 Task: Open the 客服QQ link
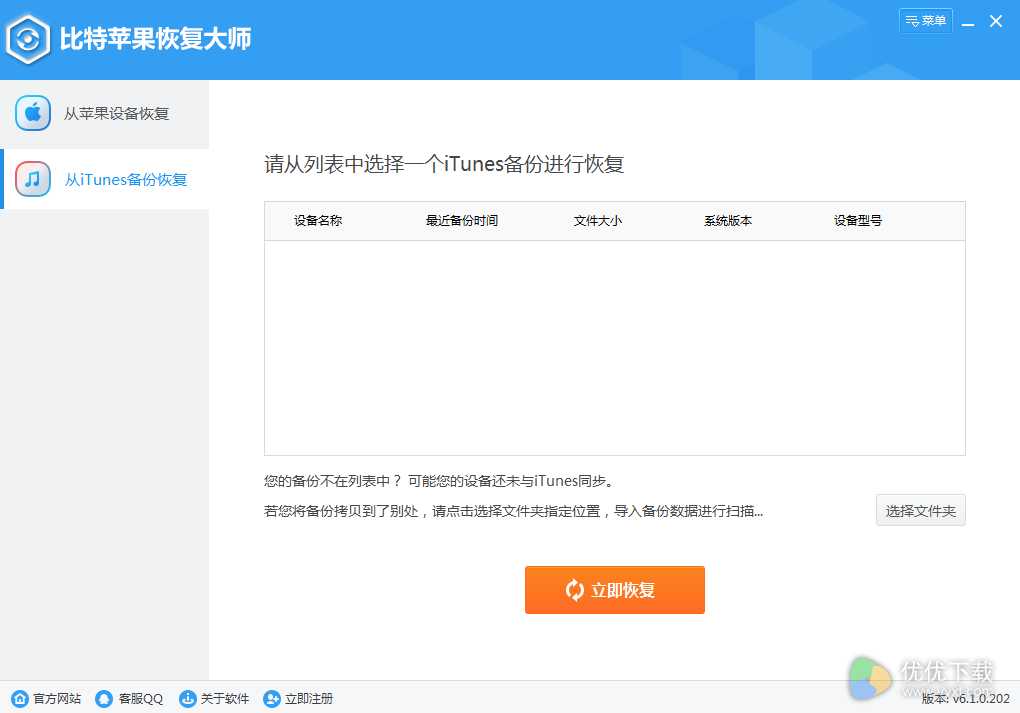141,699
